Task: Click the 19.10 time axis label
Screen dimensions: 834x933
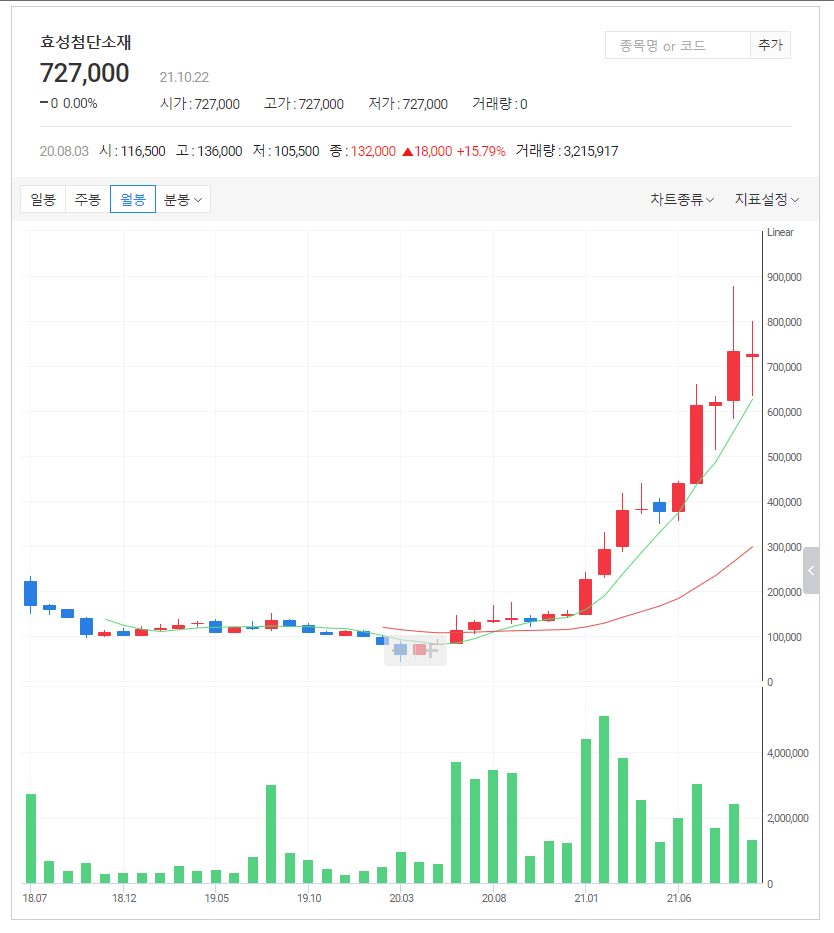Action: pos(309,898)
